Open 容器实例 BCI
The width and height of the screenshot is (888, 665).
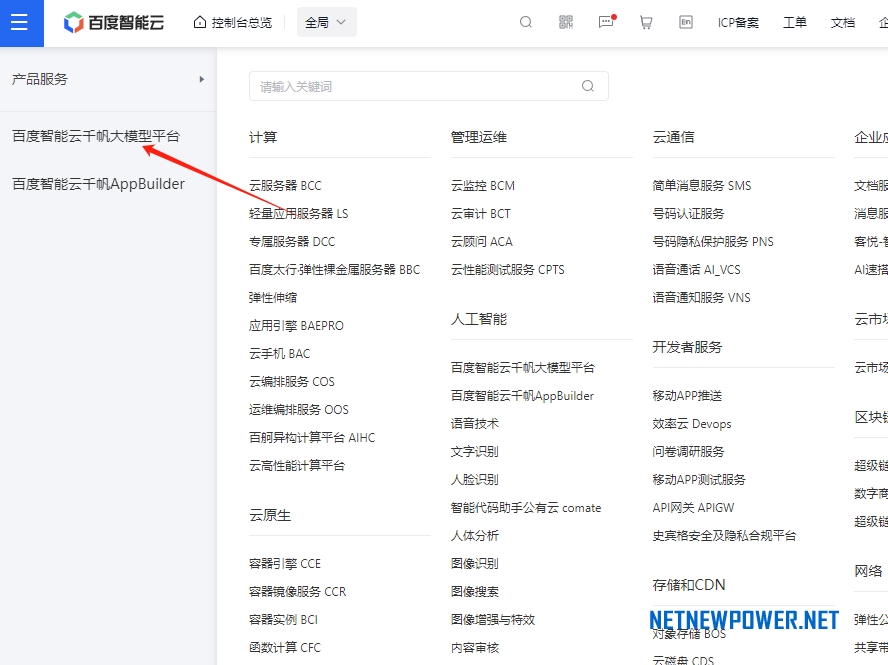click(x=284, y=620)
